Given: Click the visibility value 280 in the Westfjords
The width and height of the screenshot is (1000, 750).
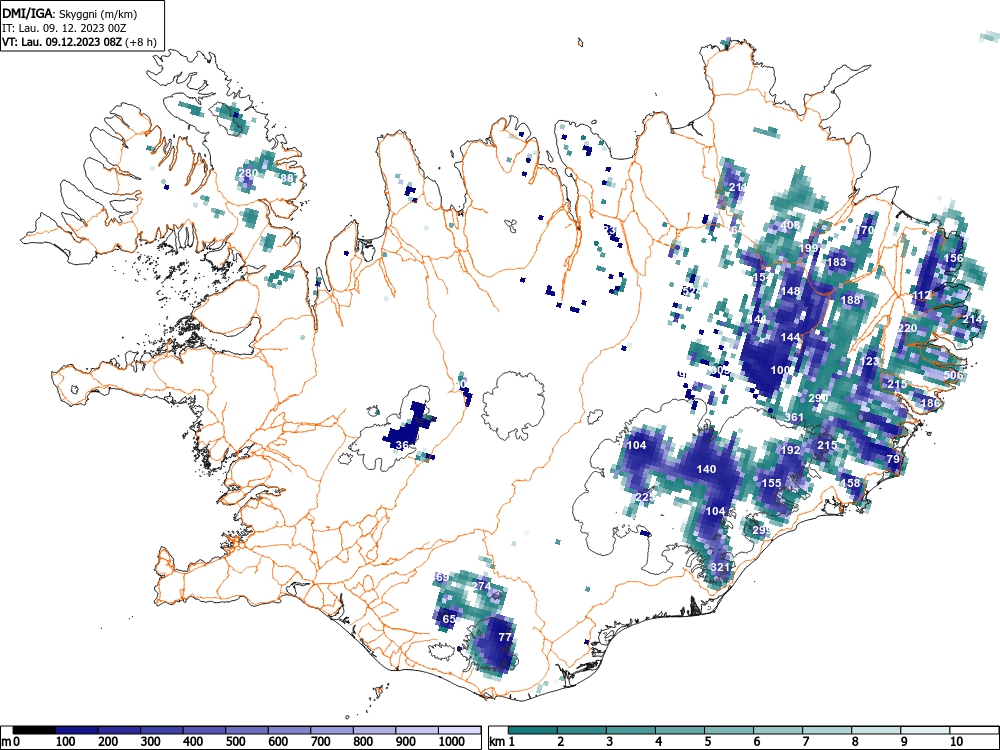Looking at the screenshot, I should click(247, 173).
